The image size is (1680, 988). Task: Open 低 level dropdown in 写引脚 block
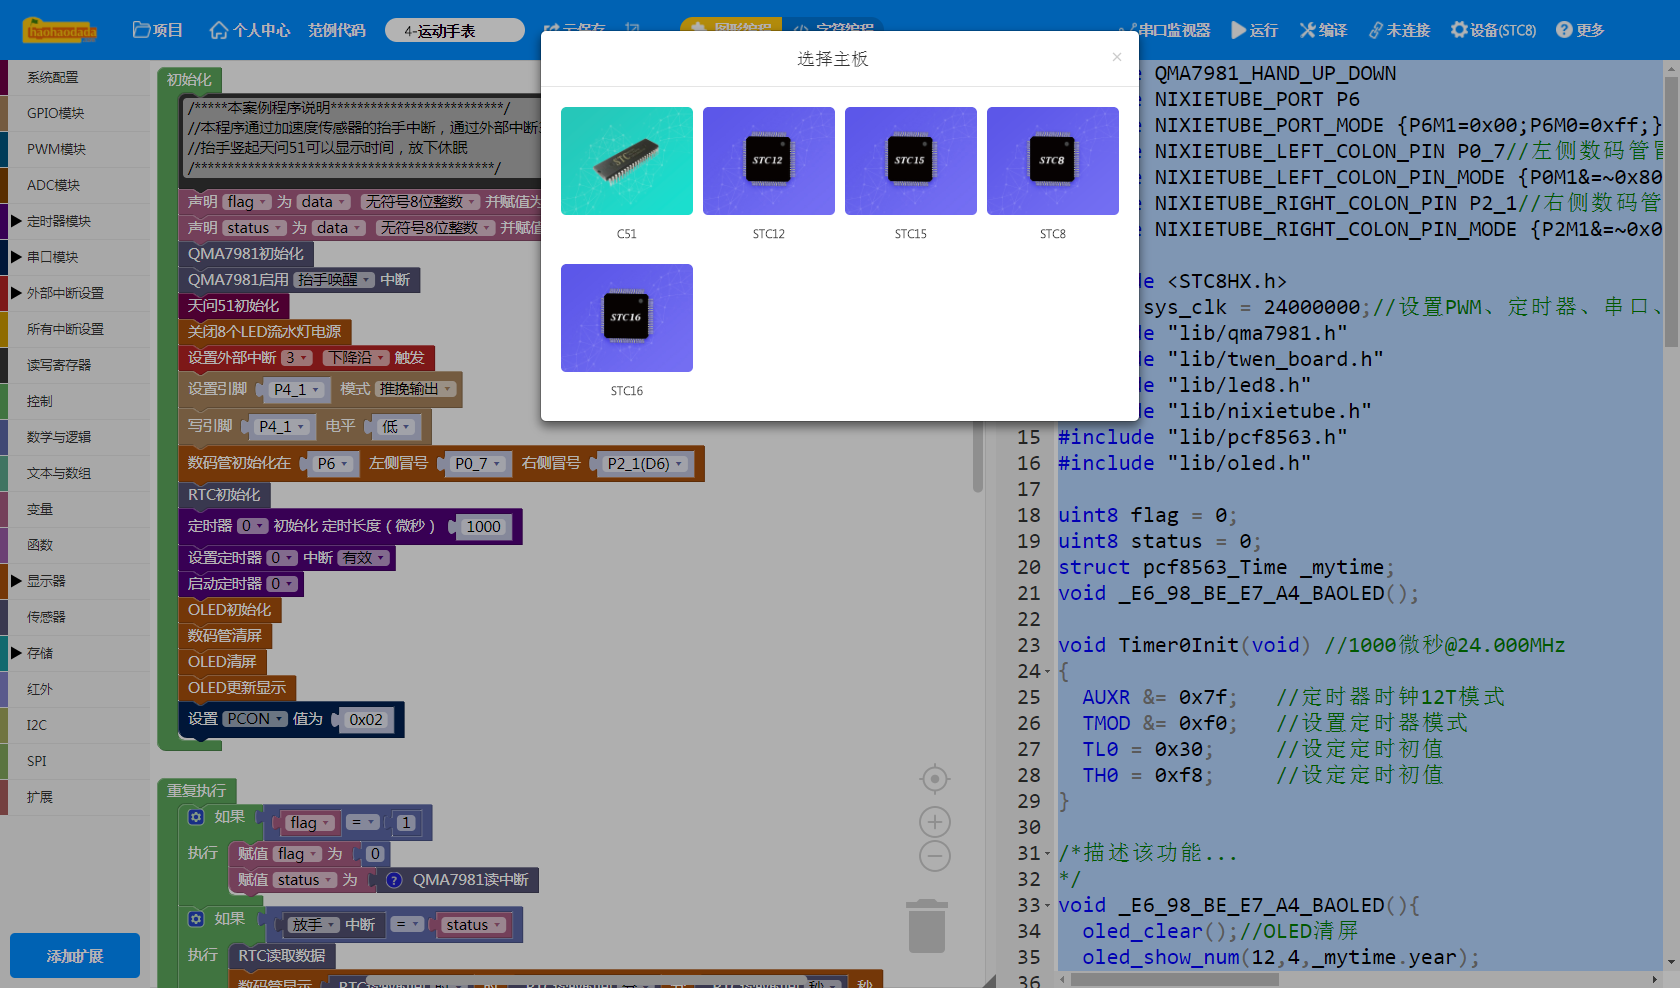[x=395, y=427]
